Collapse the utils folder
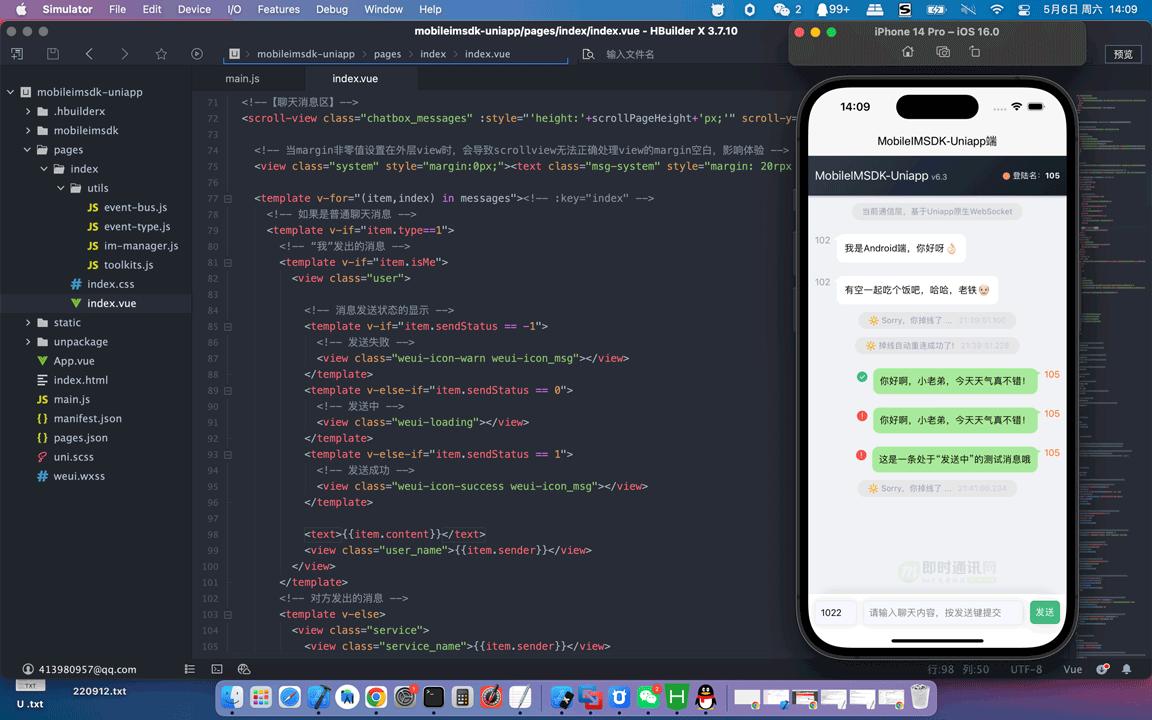Screen dimensions: 1152x720 pyautogui.click(x=61, y=187)
